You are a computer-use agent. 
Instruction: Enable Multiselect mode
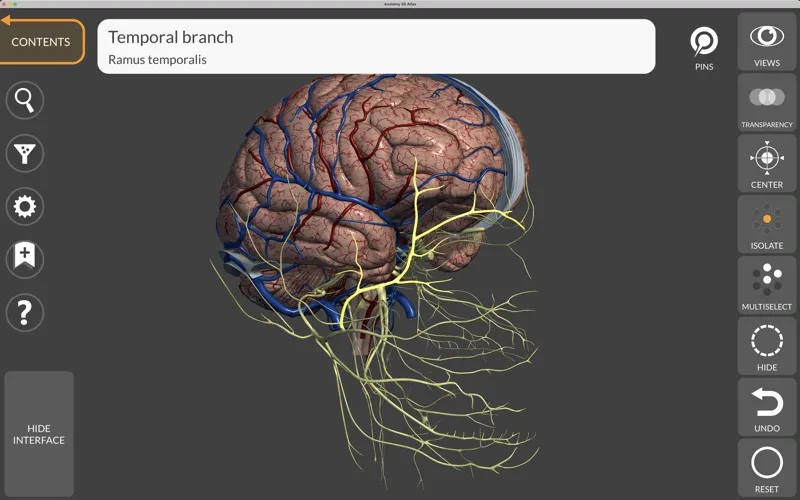767,285
